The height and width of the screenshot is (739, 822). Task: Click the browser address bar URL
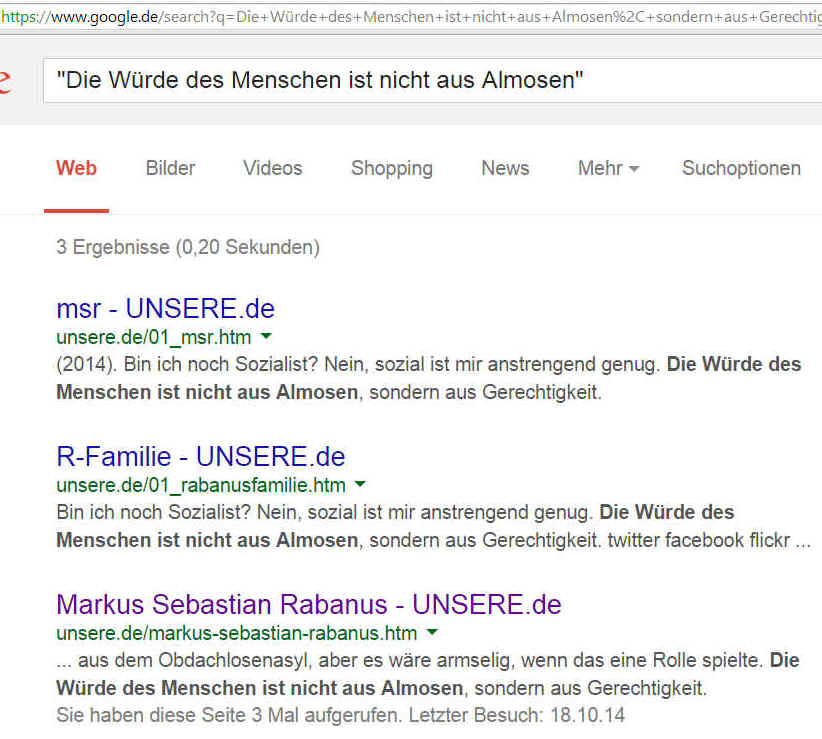pos(410,17)
